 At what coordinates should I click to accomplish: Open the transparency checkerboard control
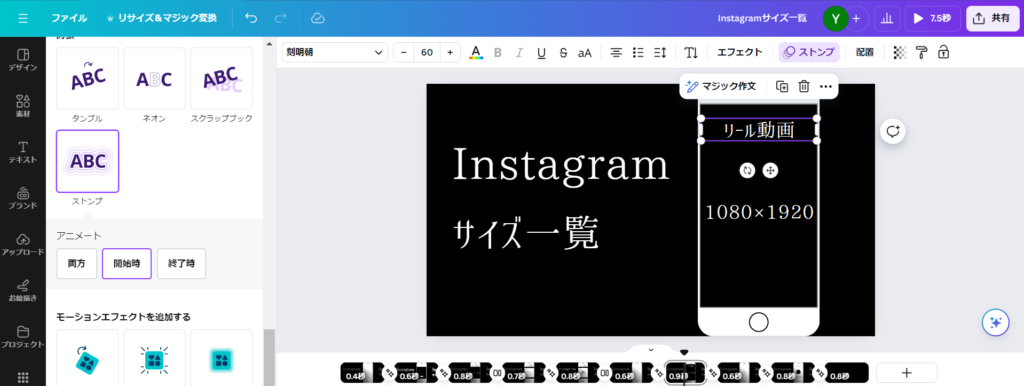900,53
